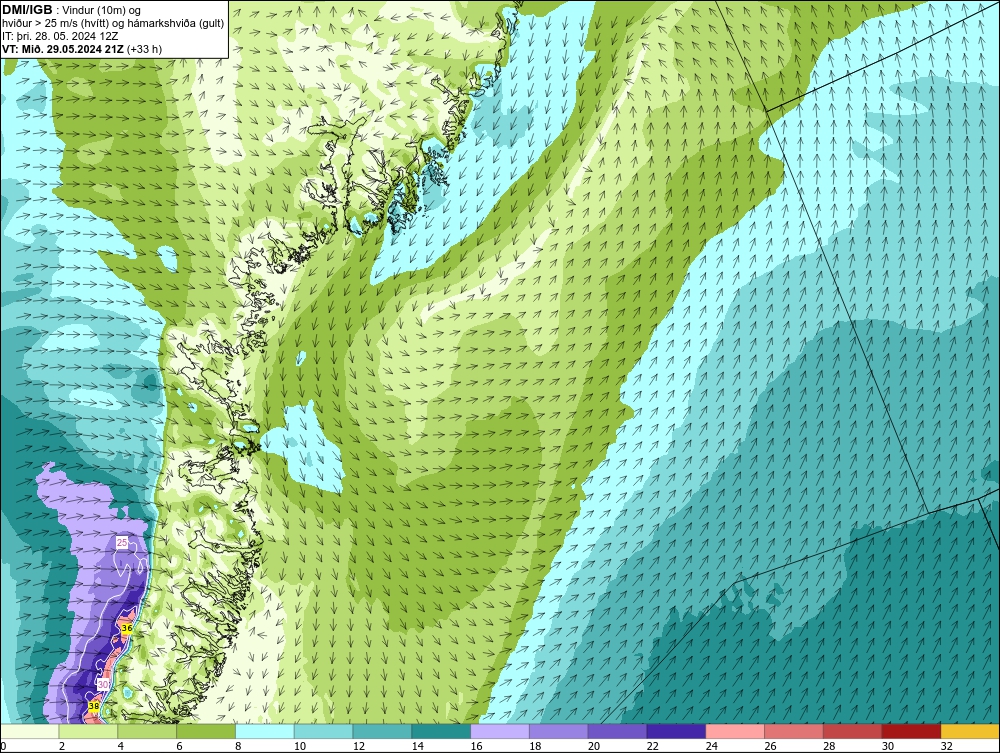The height and width of the screenshot is (753, 1000).
Task: Click the legend scale number "12"
Action: (358, 746)
